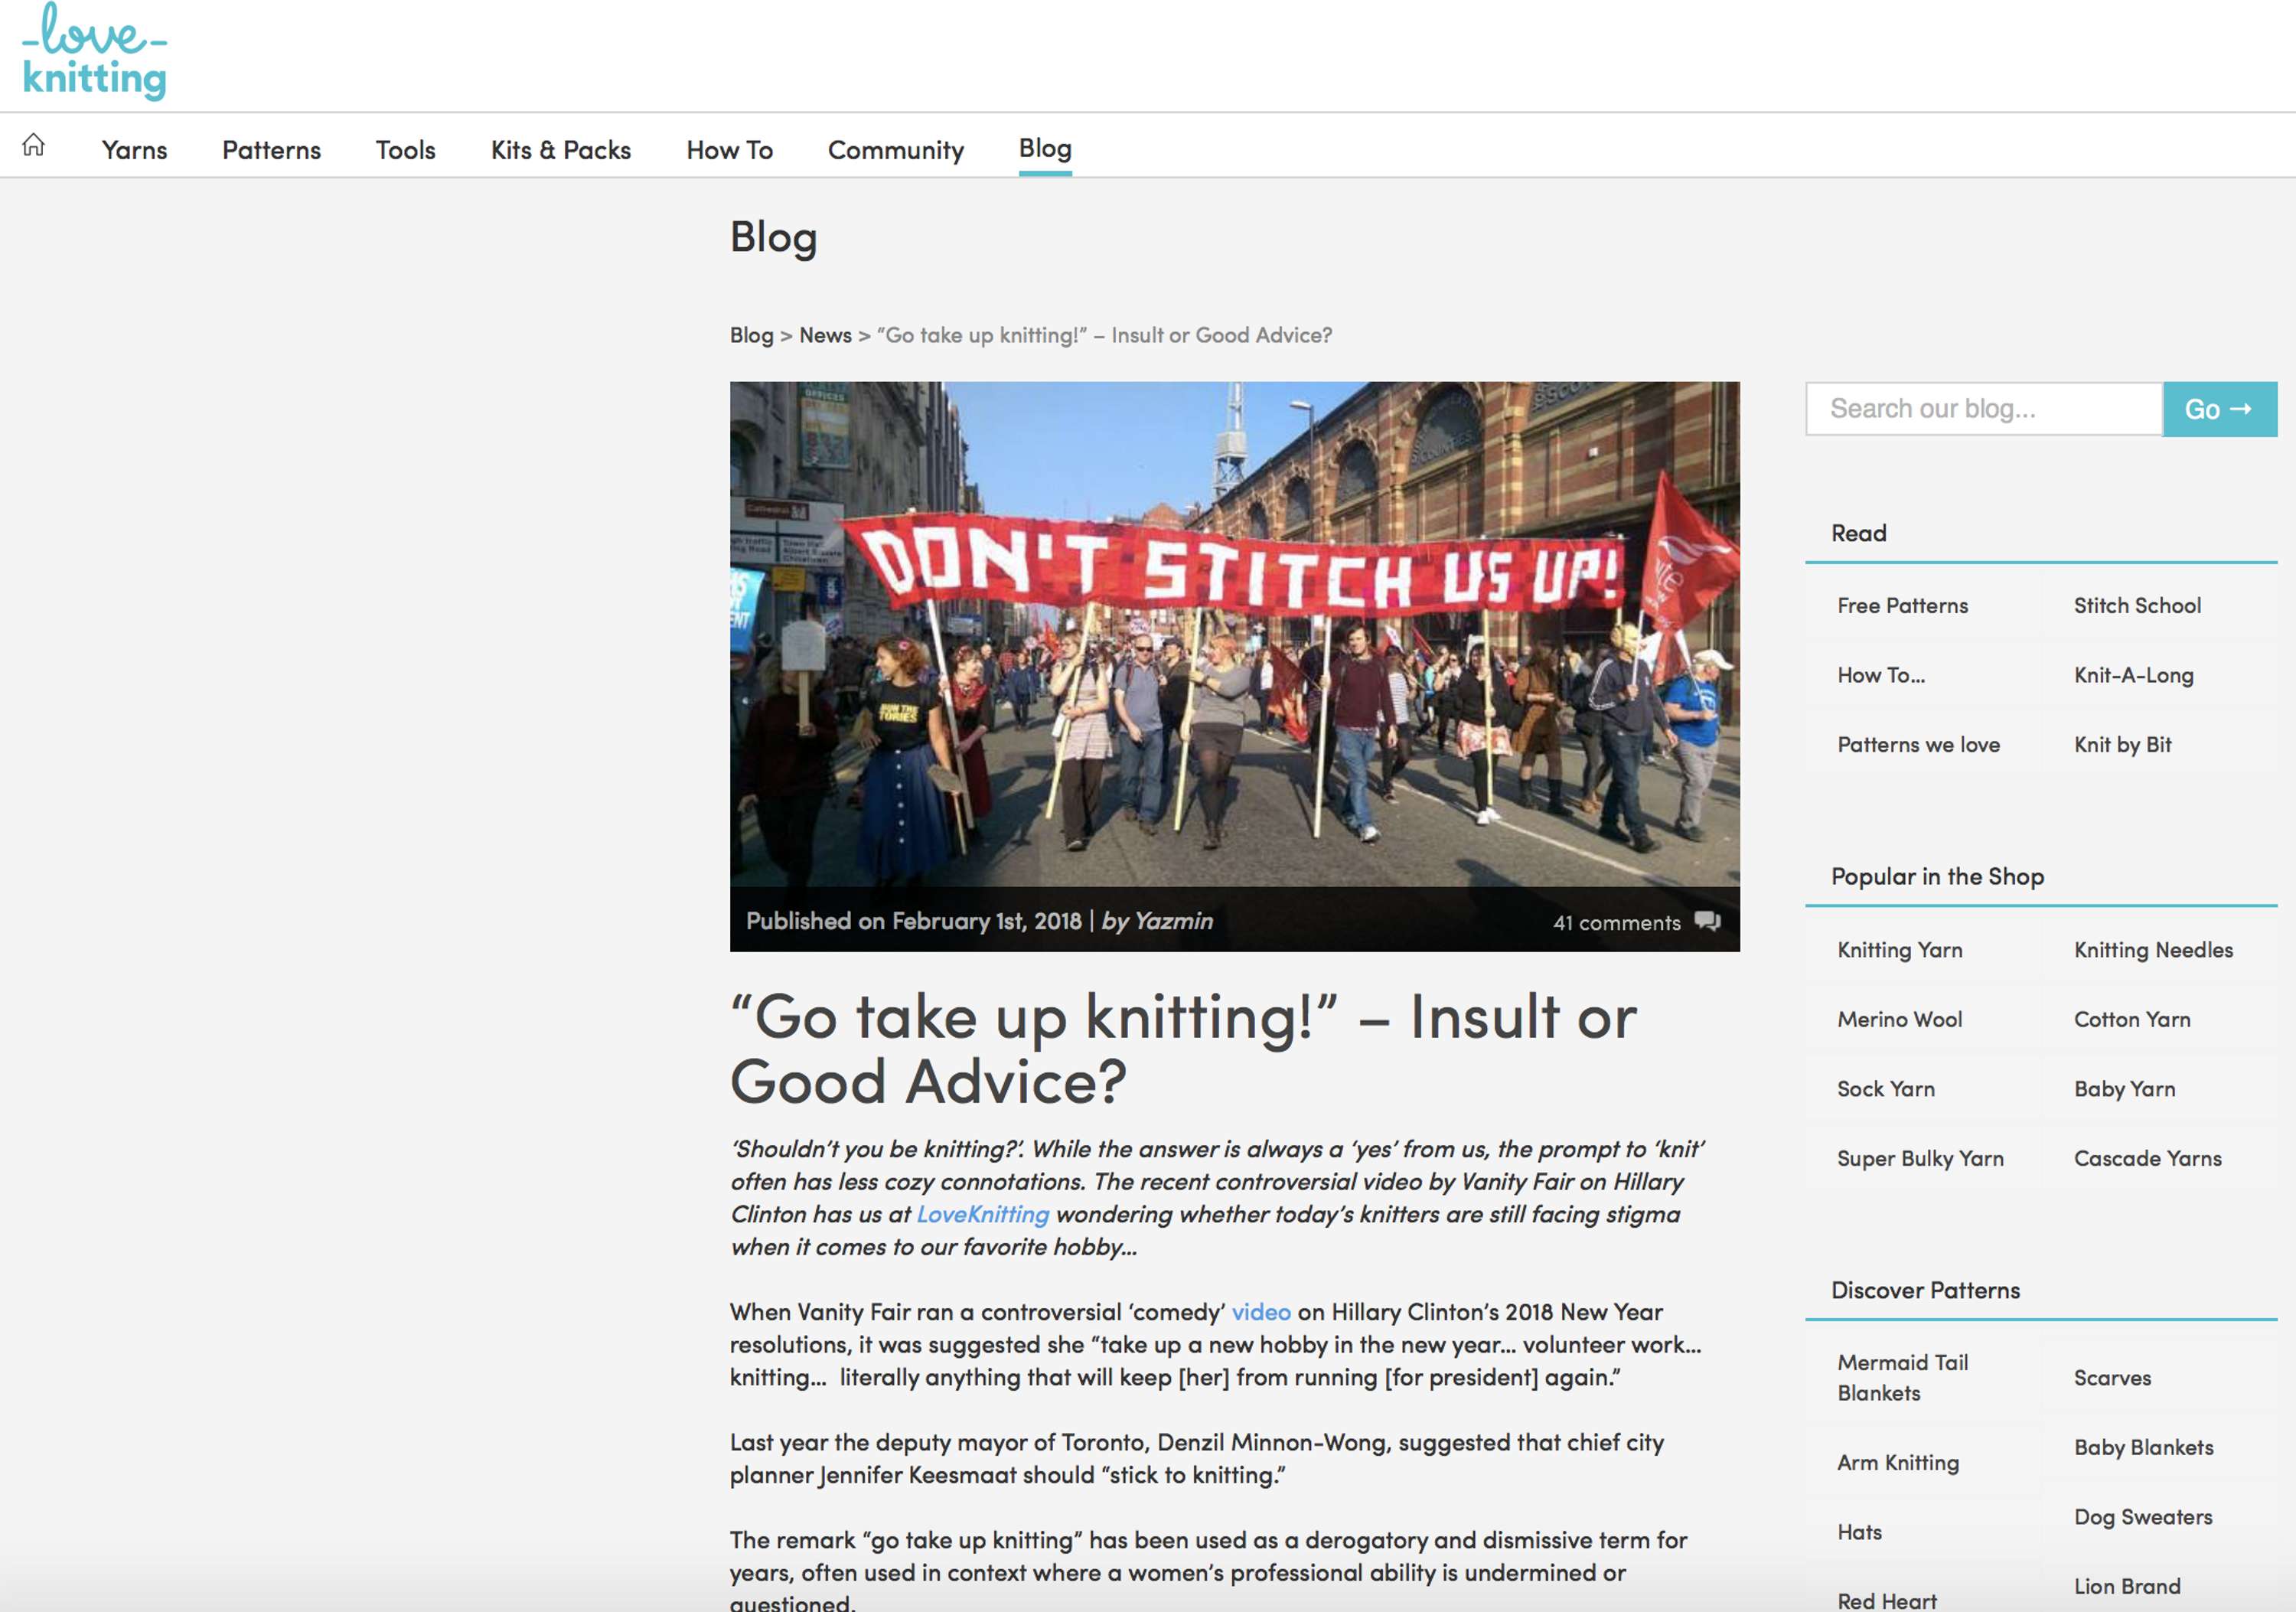Open Stitch School link
This screenshot has width=2296, height=1612.
[2137, 605]
